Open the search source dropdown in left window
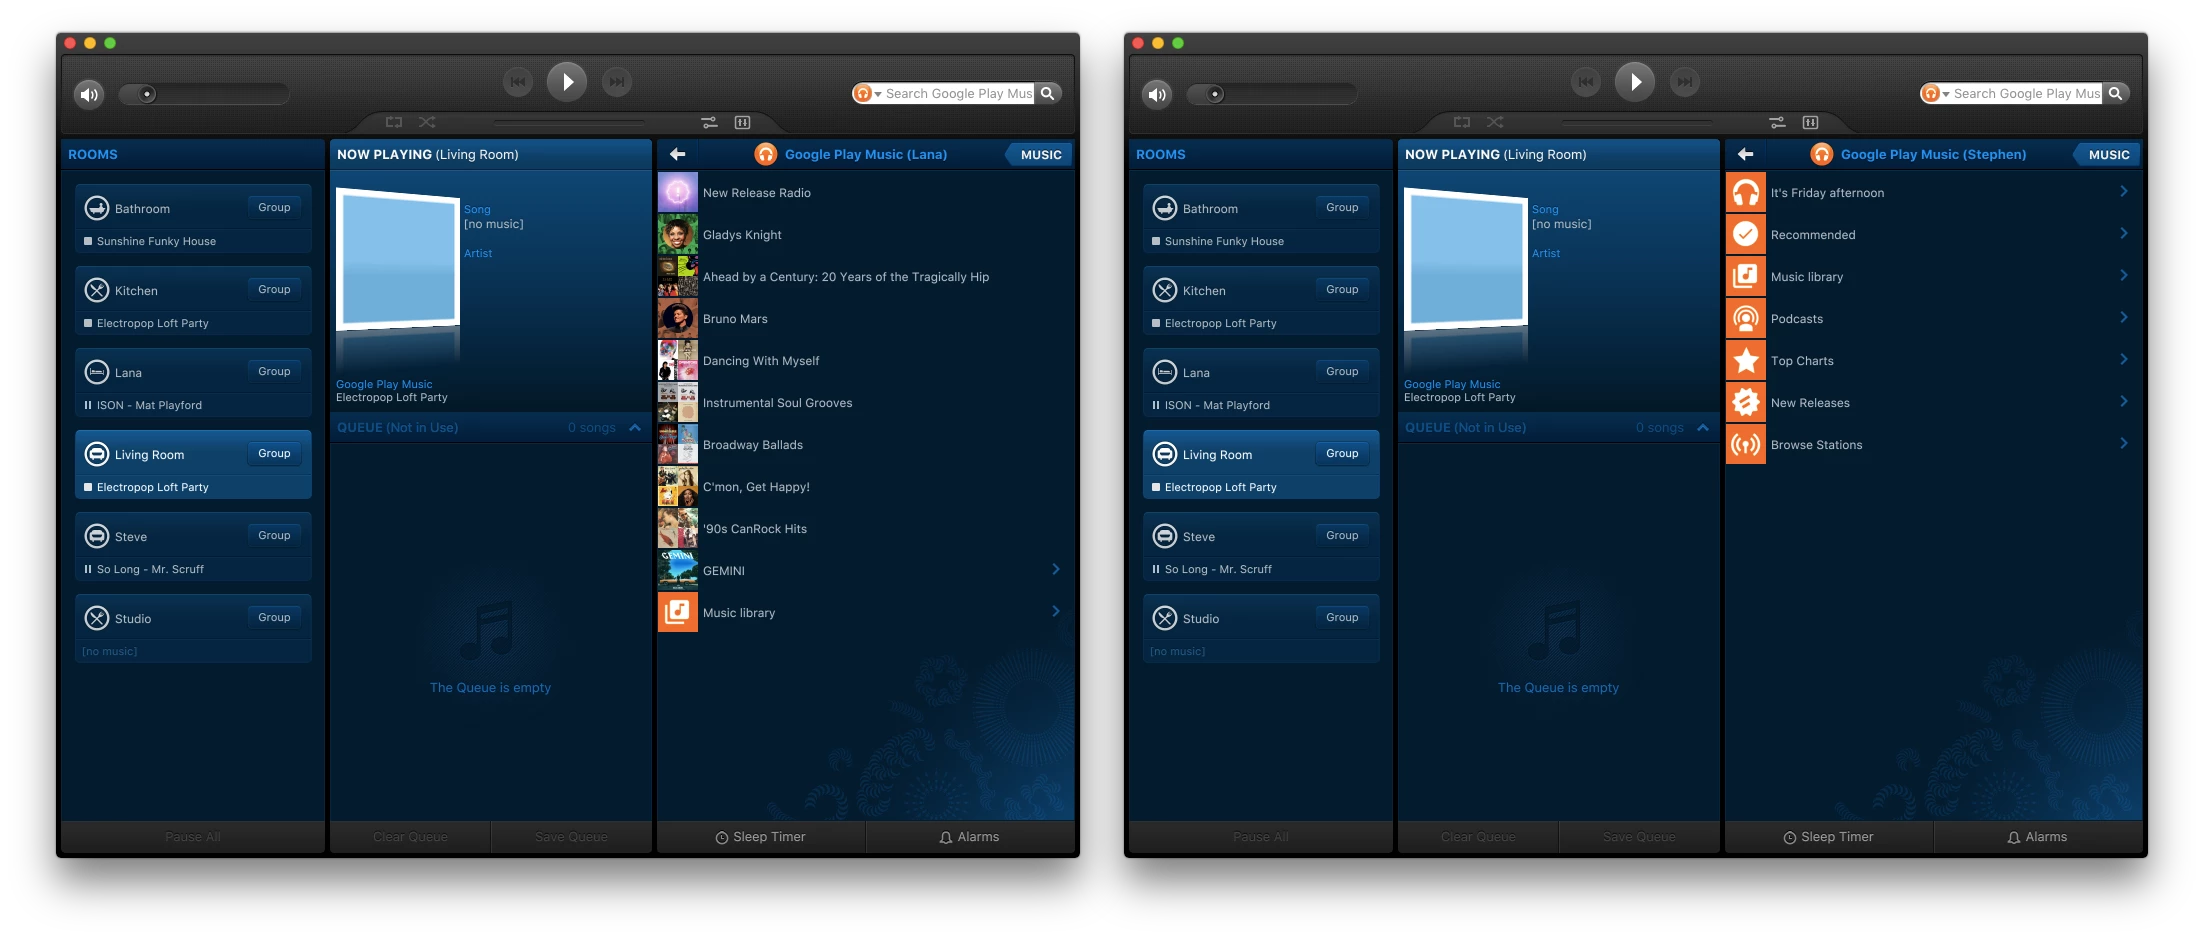Image resolution: width=2196 pixels, height=938 pixels. [x=867, y=93]
